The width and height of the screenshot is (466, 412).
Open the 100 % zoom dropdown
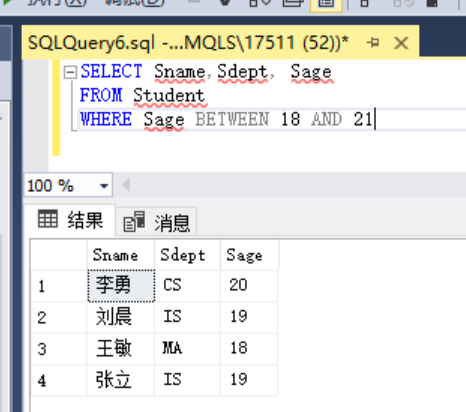[x=104, y=186]
